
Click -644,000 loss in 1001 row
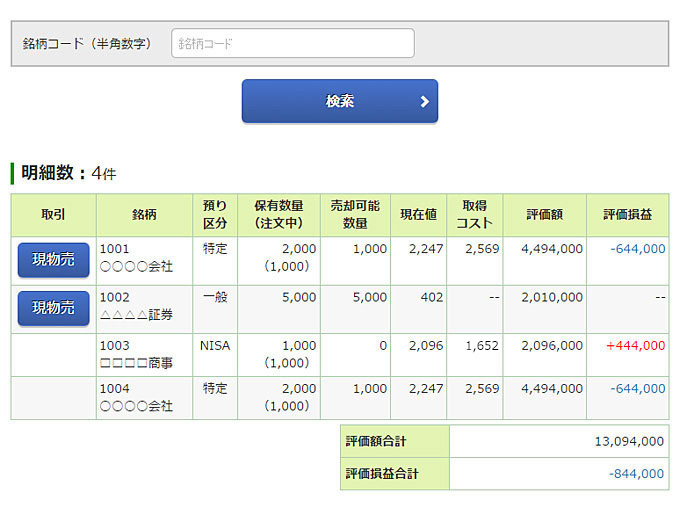(638, 249)
